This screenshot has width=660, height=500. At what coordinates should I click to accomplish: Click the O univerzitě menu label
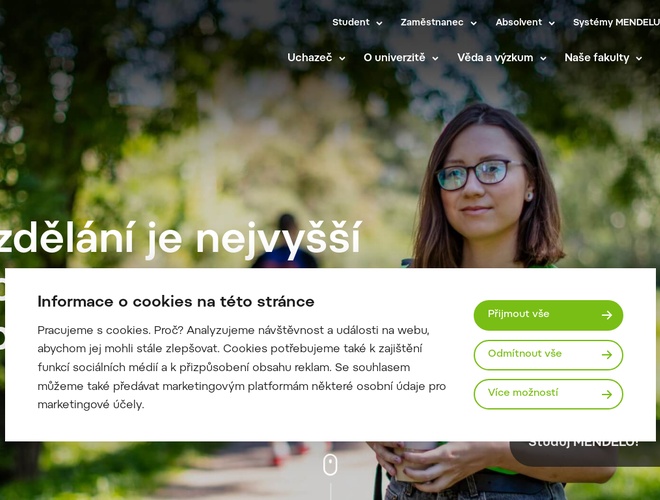coord(394,58)
